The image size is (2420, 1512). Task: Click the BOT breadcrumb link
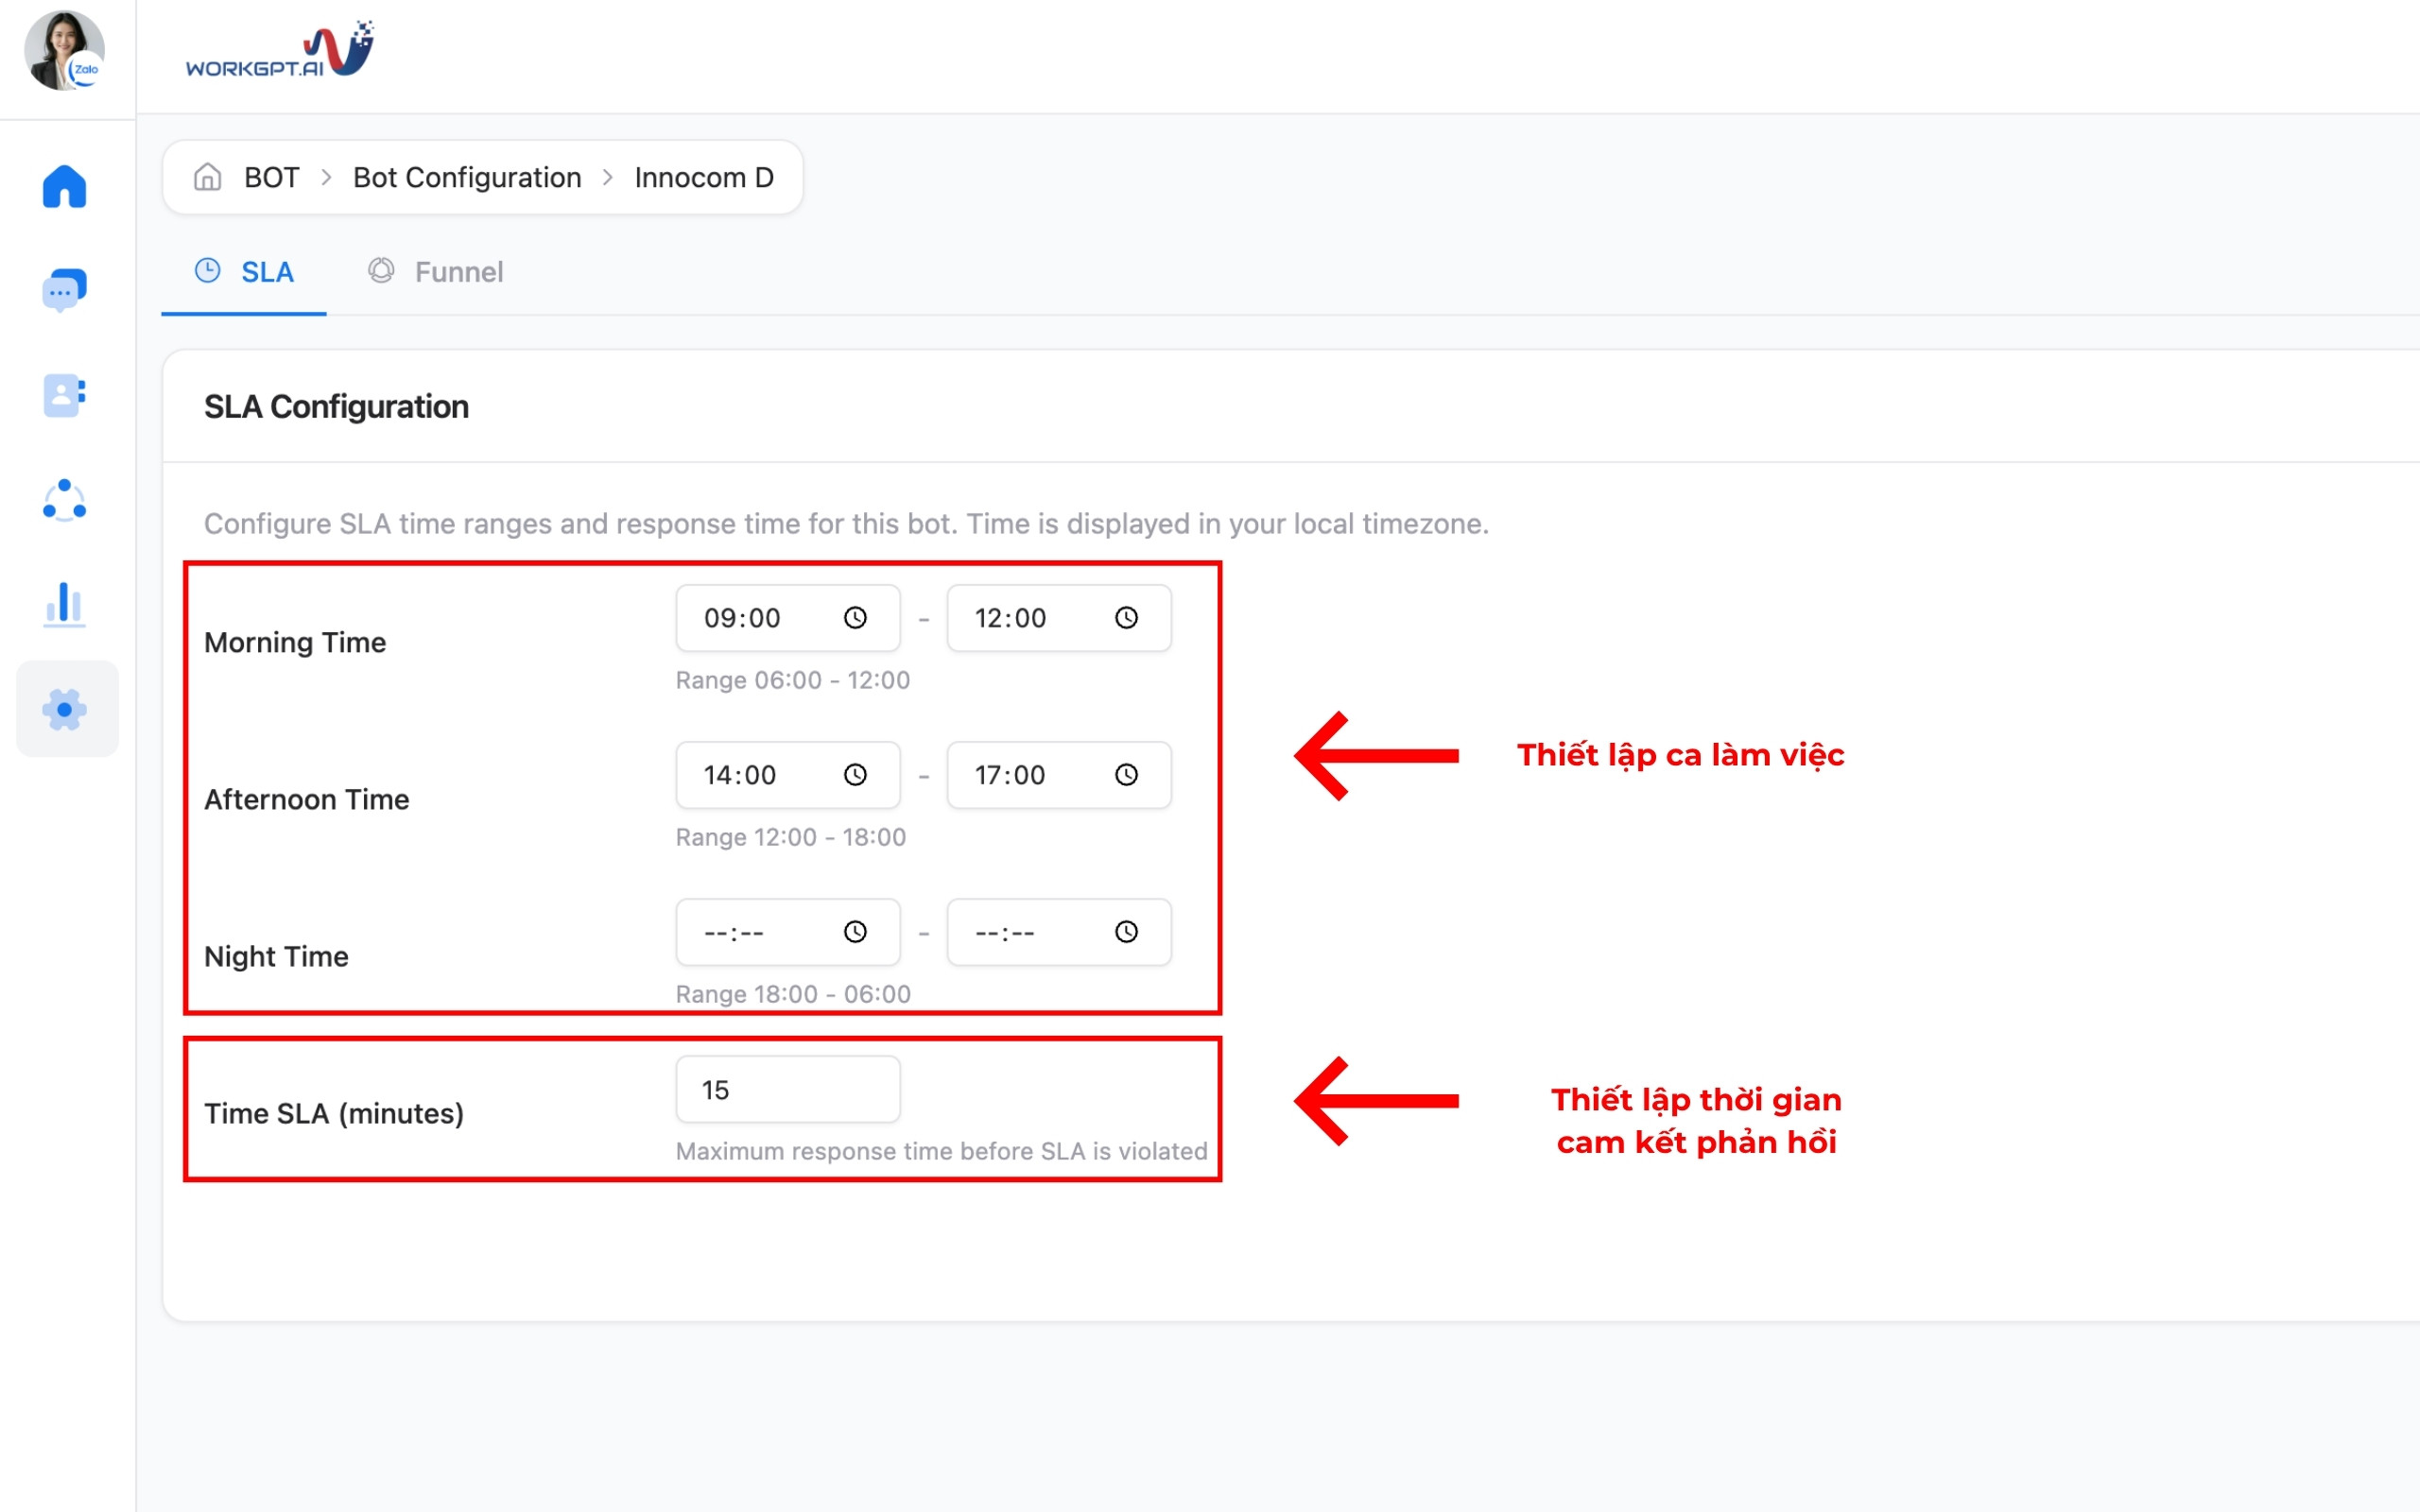271,177
